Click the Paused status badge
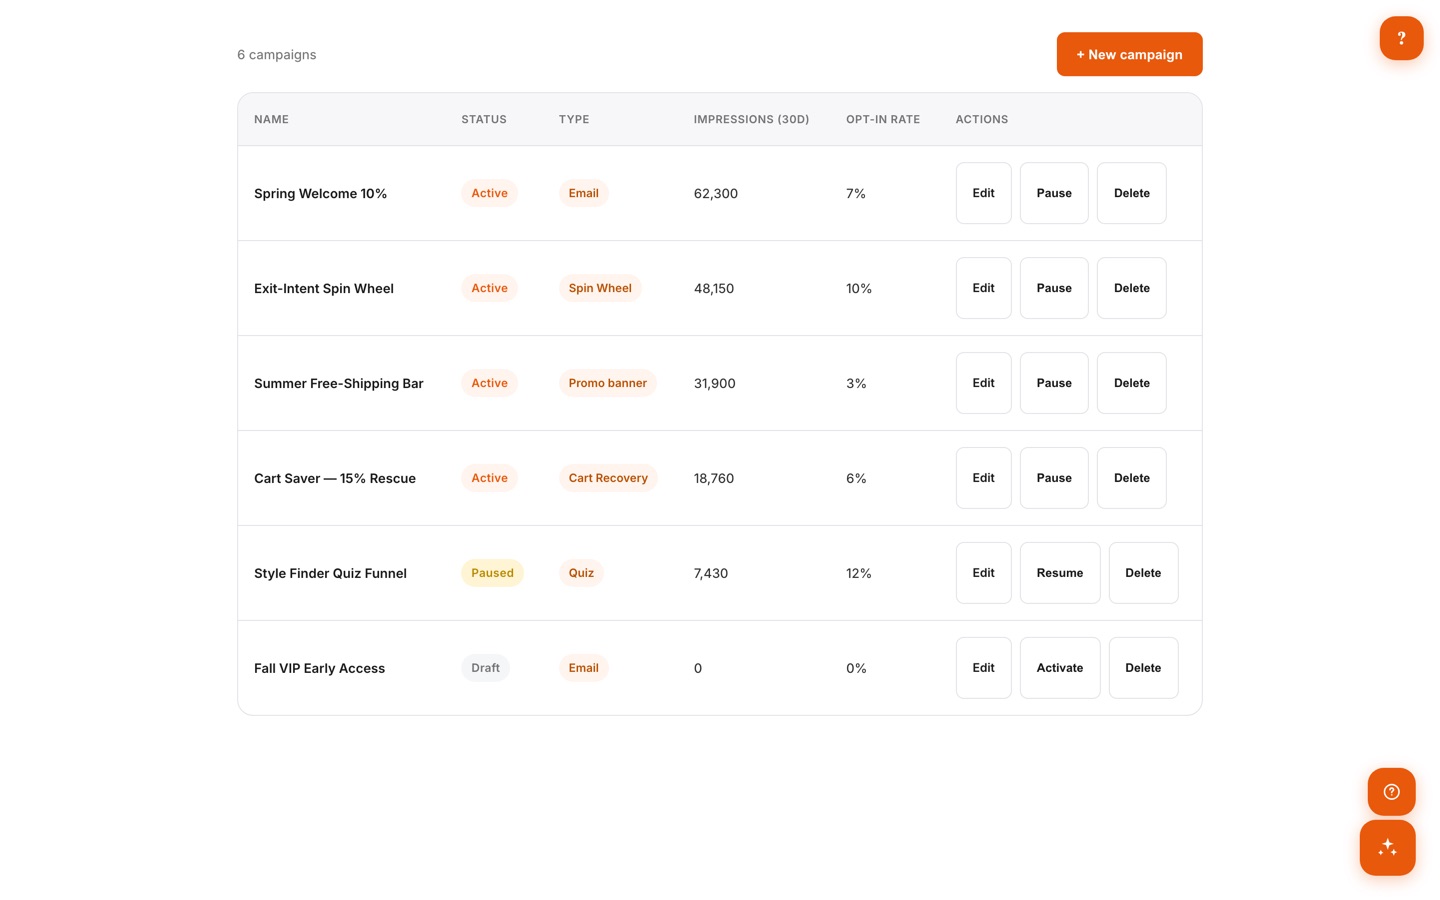The height and width of the screenshot is (900, 1440). tap(492, 573)
